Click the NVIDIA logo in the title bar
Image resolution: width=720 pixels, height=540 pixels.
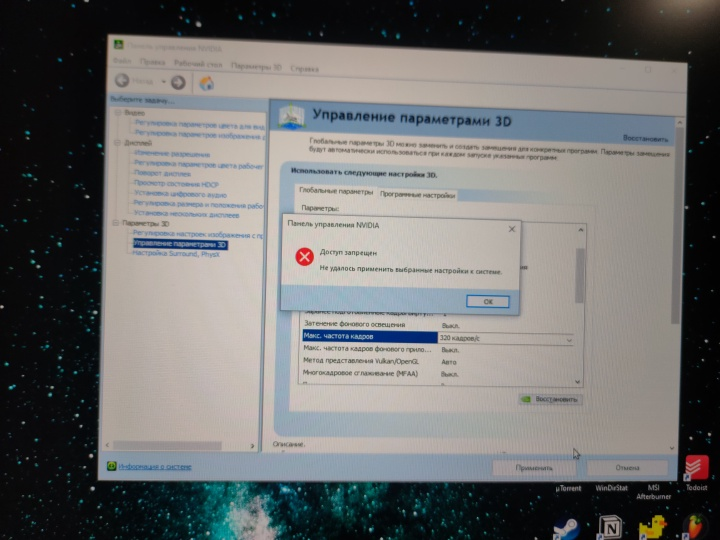pos(118,45)
